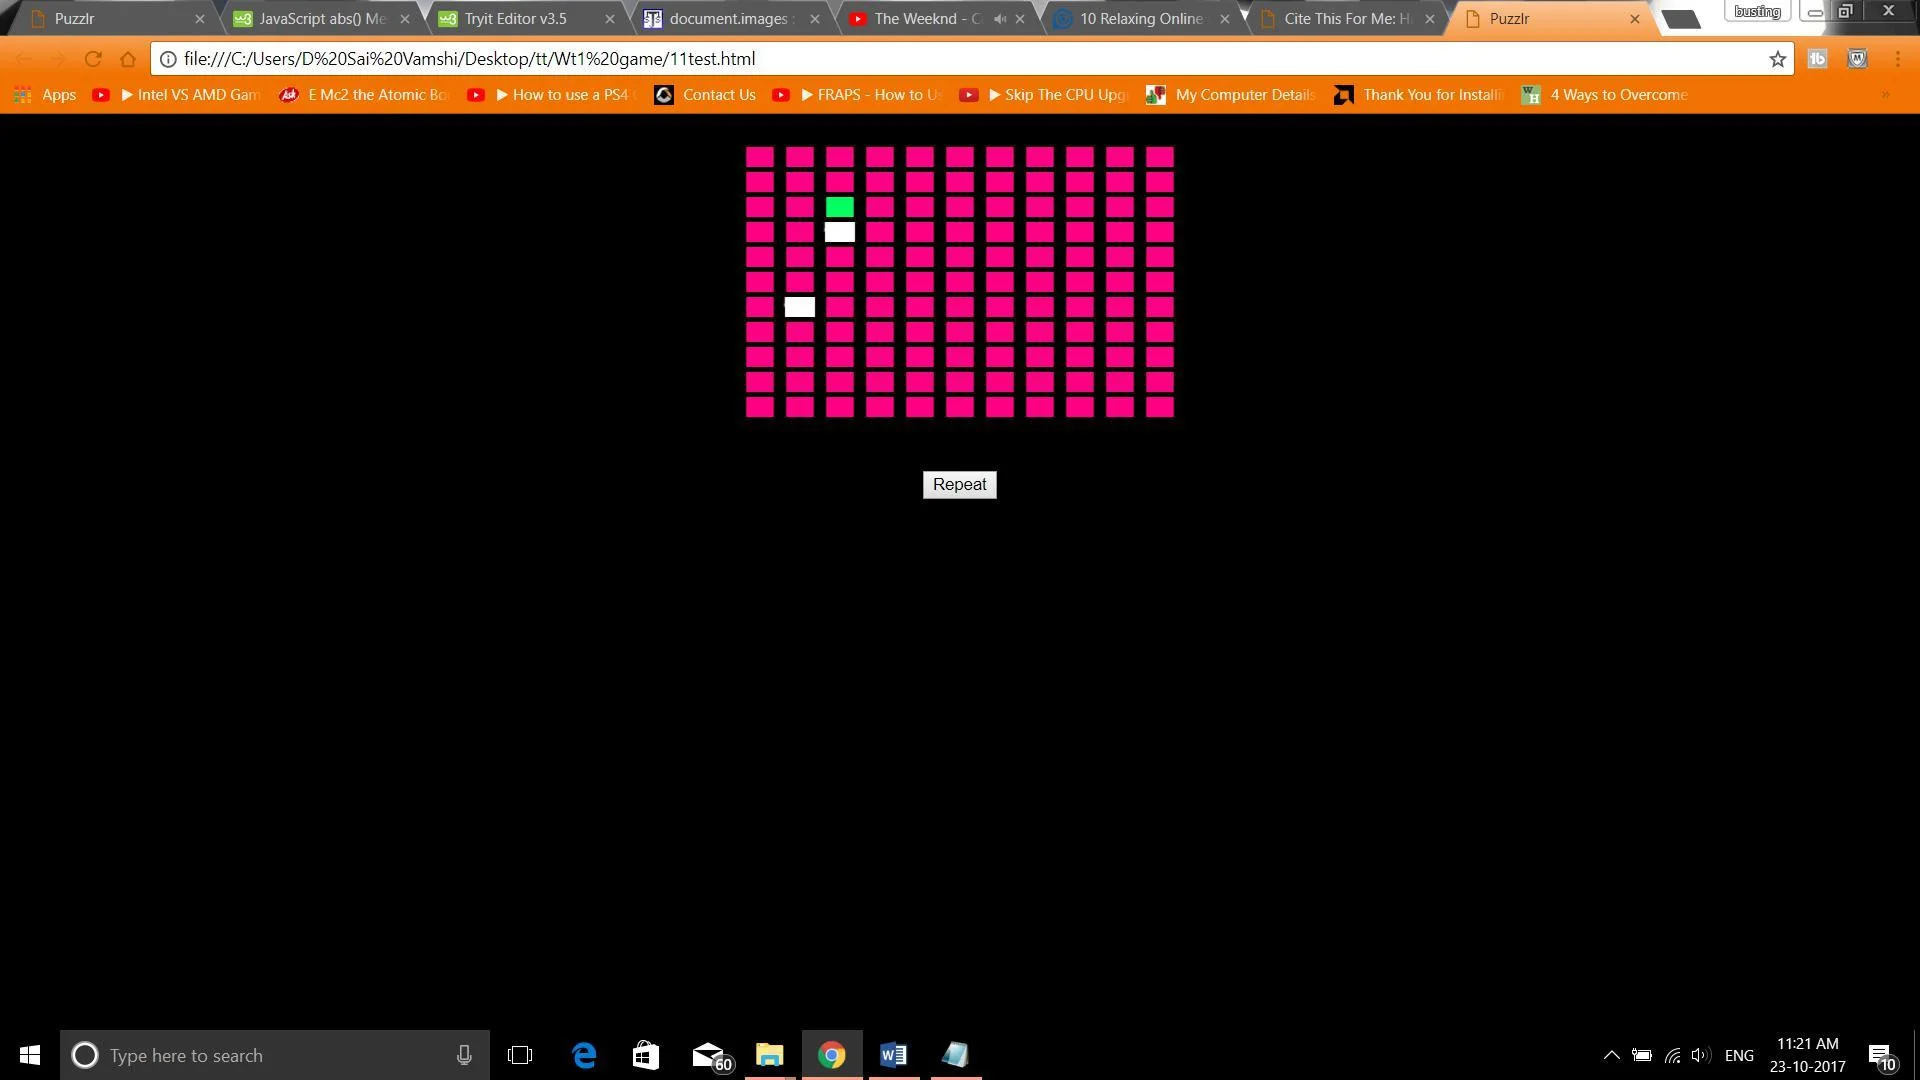Click the green square in the grid
The image size is (1920, 1080).
[840, 207]
